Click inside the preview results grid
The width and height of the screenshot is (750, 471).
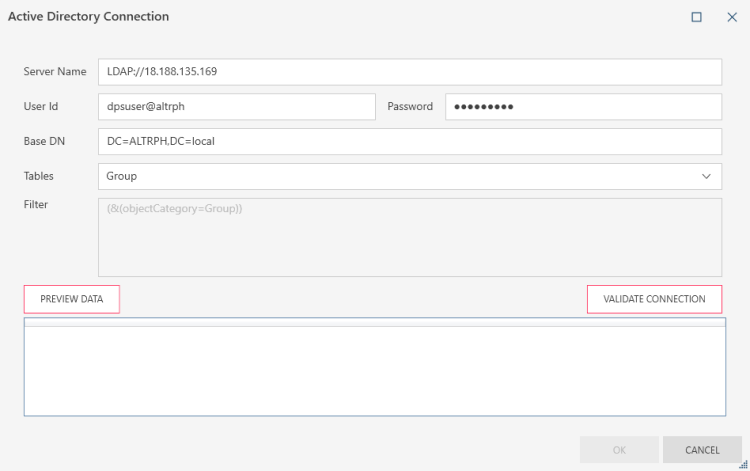[x=374, y=370]
